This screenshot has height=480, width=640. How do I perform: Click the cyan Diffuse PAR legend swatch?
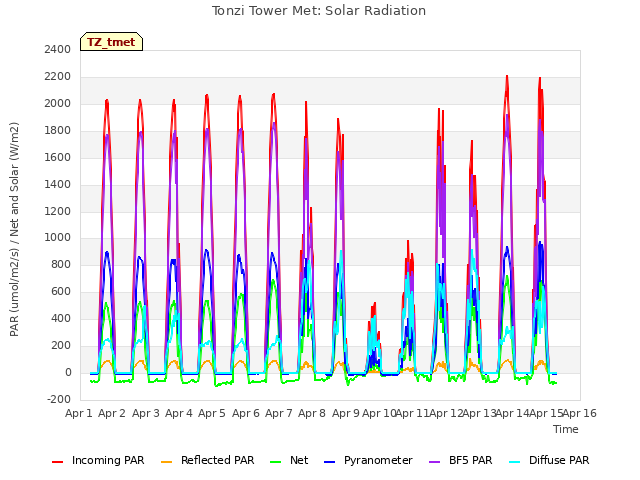click(515, 462)
